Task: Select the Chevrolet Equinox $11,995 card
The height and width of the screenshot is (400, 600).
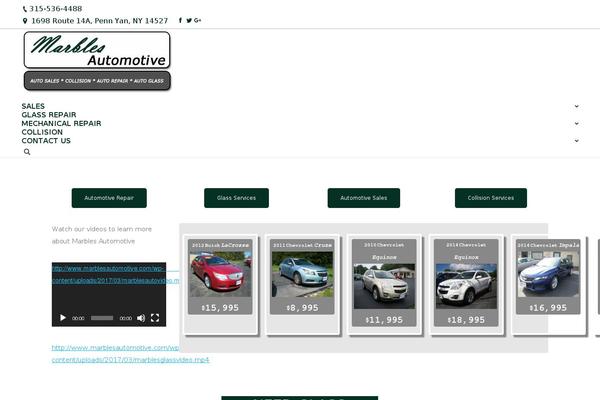Action: [x=384, y=283]
